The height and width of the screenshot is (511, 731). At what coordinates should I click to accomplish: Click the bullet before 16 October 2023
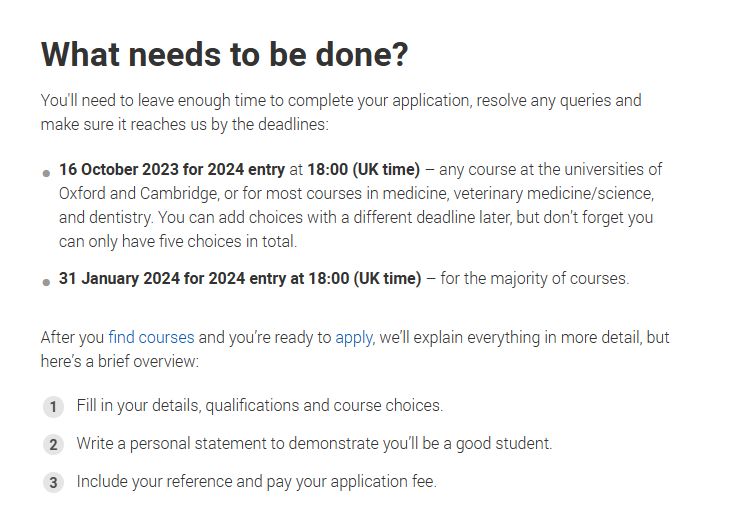click(46, 173)
